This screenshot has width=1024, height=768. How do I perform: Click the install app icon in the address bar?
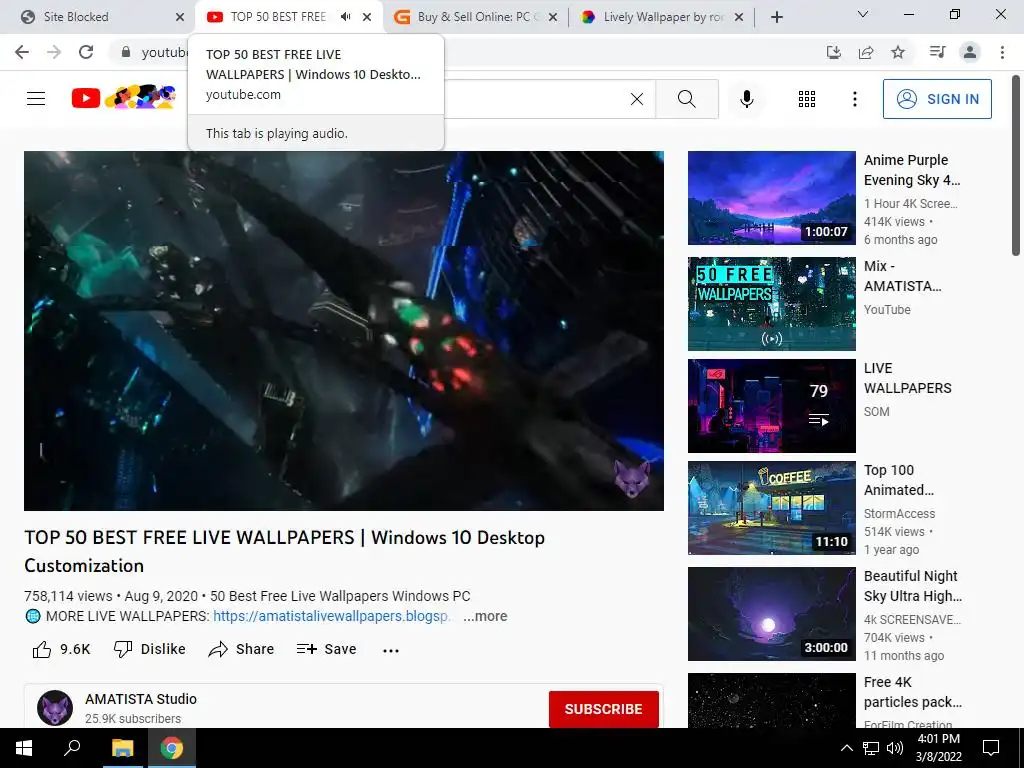point(834,52)
